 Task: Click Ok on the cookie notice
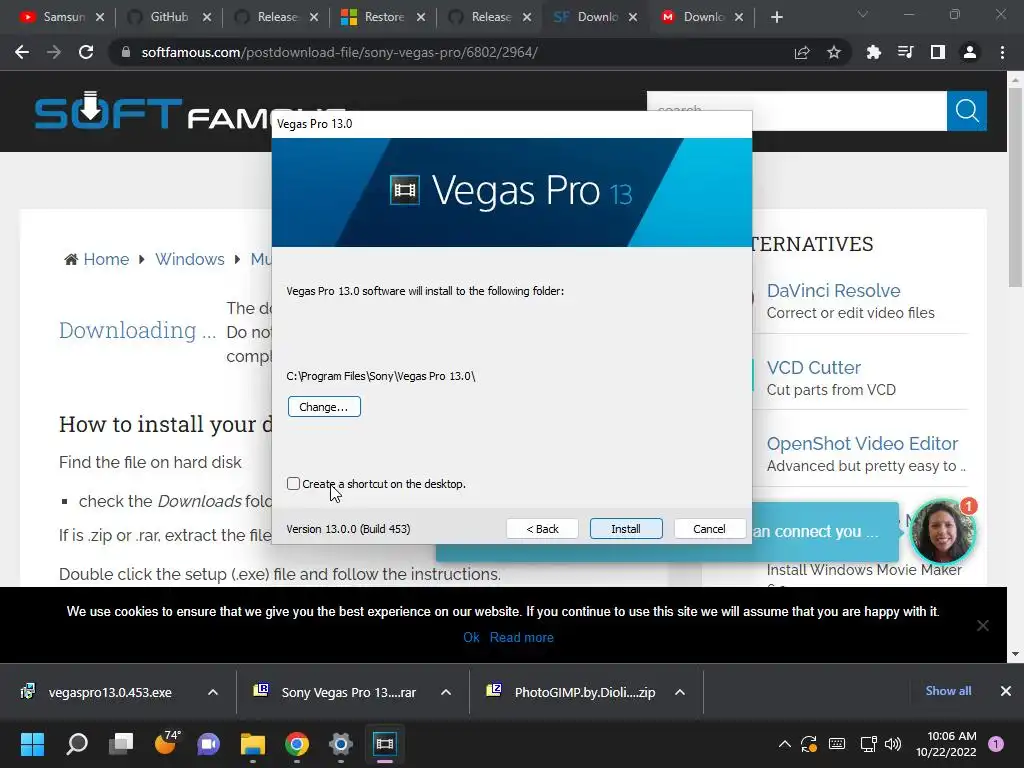(471, 637)
